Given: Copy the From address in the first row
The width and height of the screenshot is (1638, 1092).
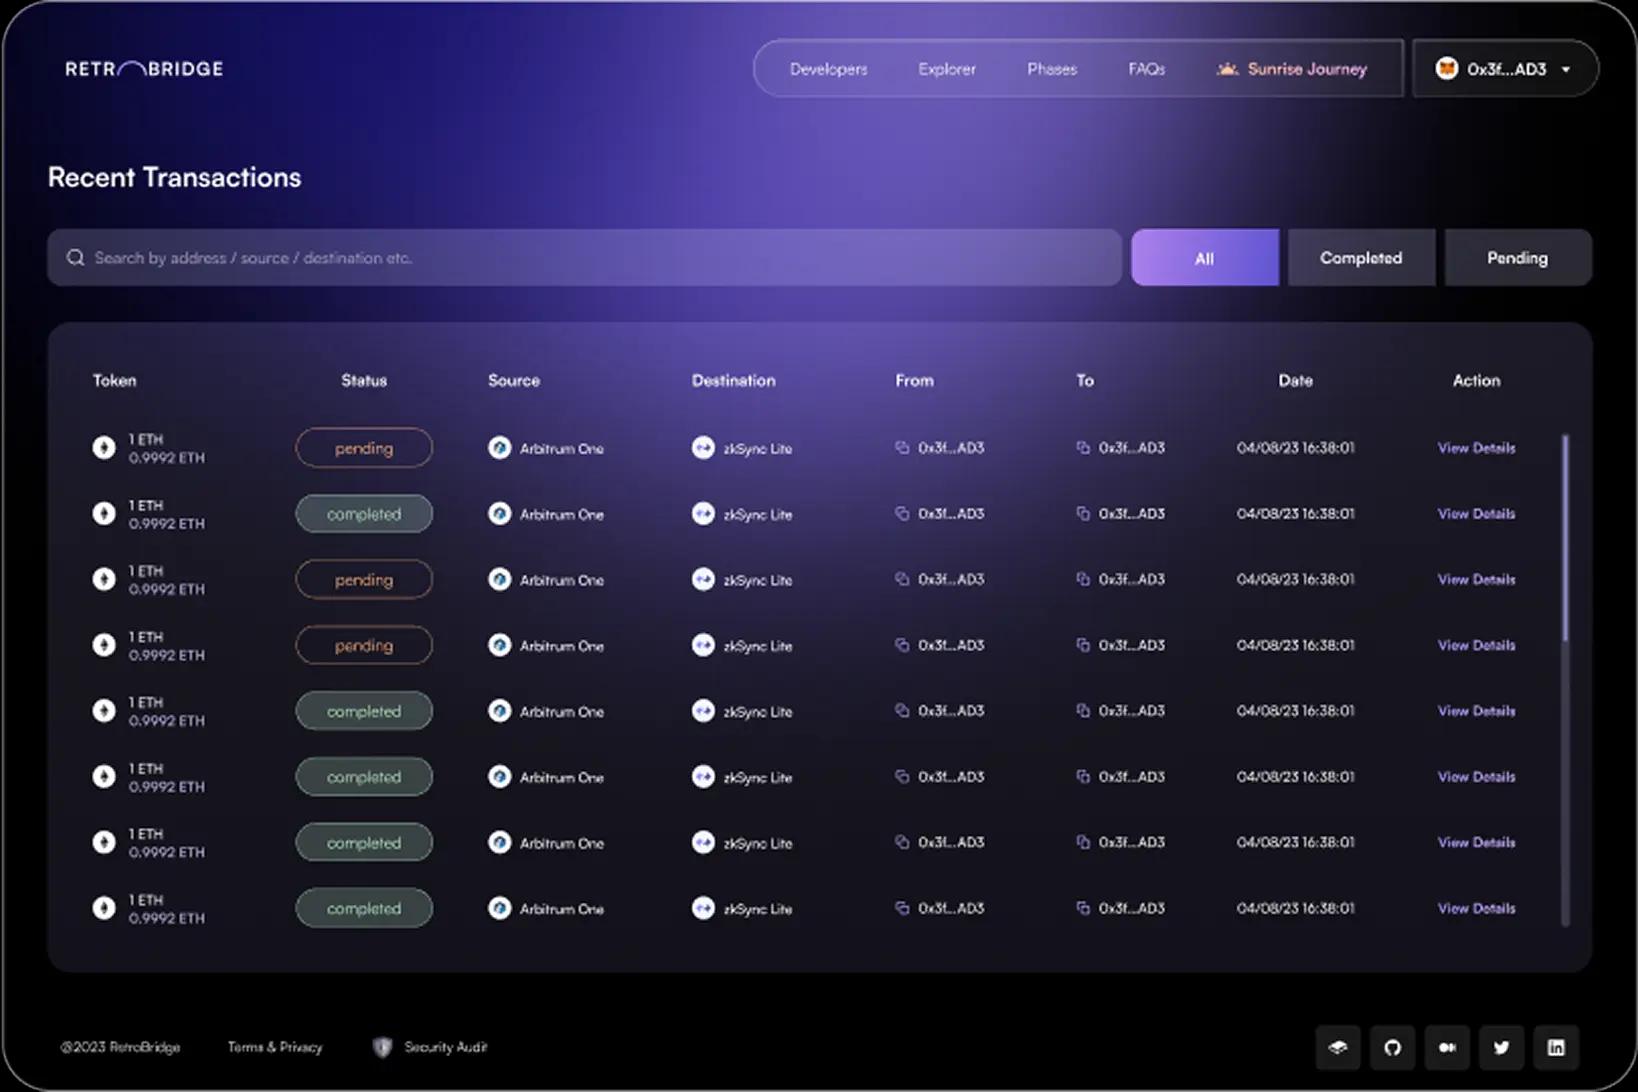Looking at the screenshot, I should (x=902, y=448).
